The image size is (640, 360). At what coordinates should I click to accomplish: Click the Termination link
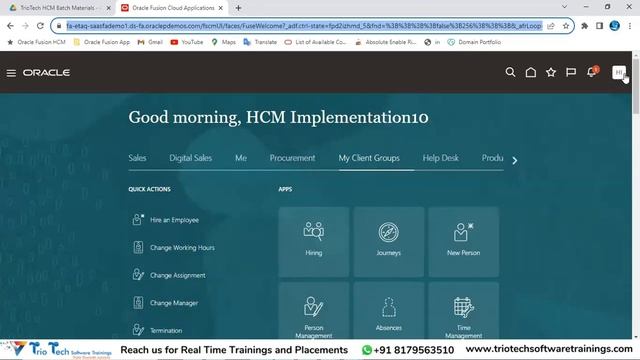coord(166,331)
